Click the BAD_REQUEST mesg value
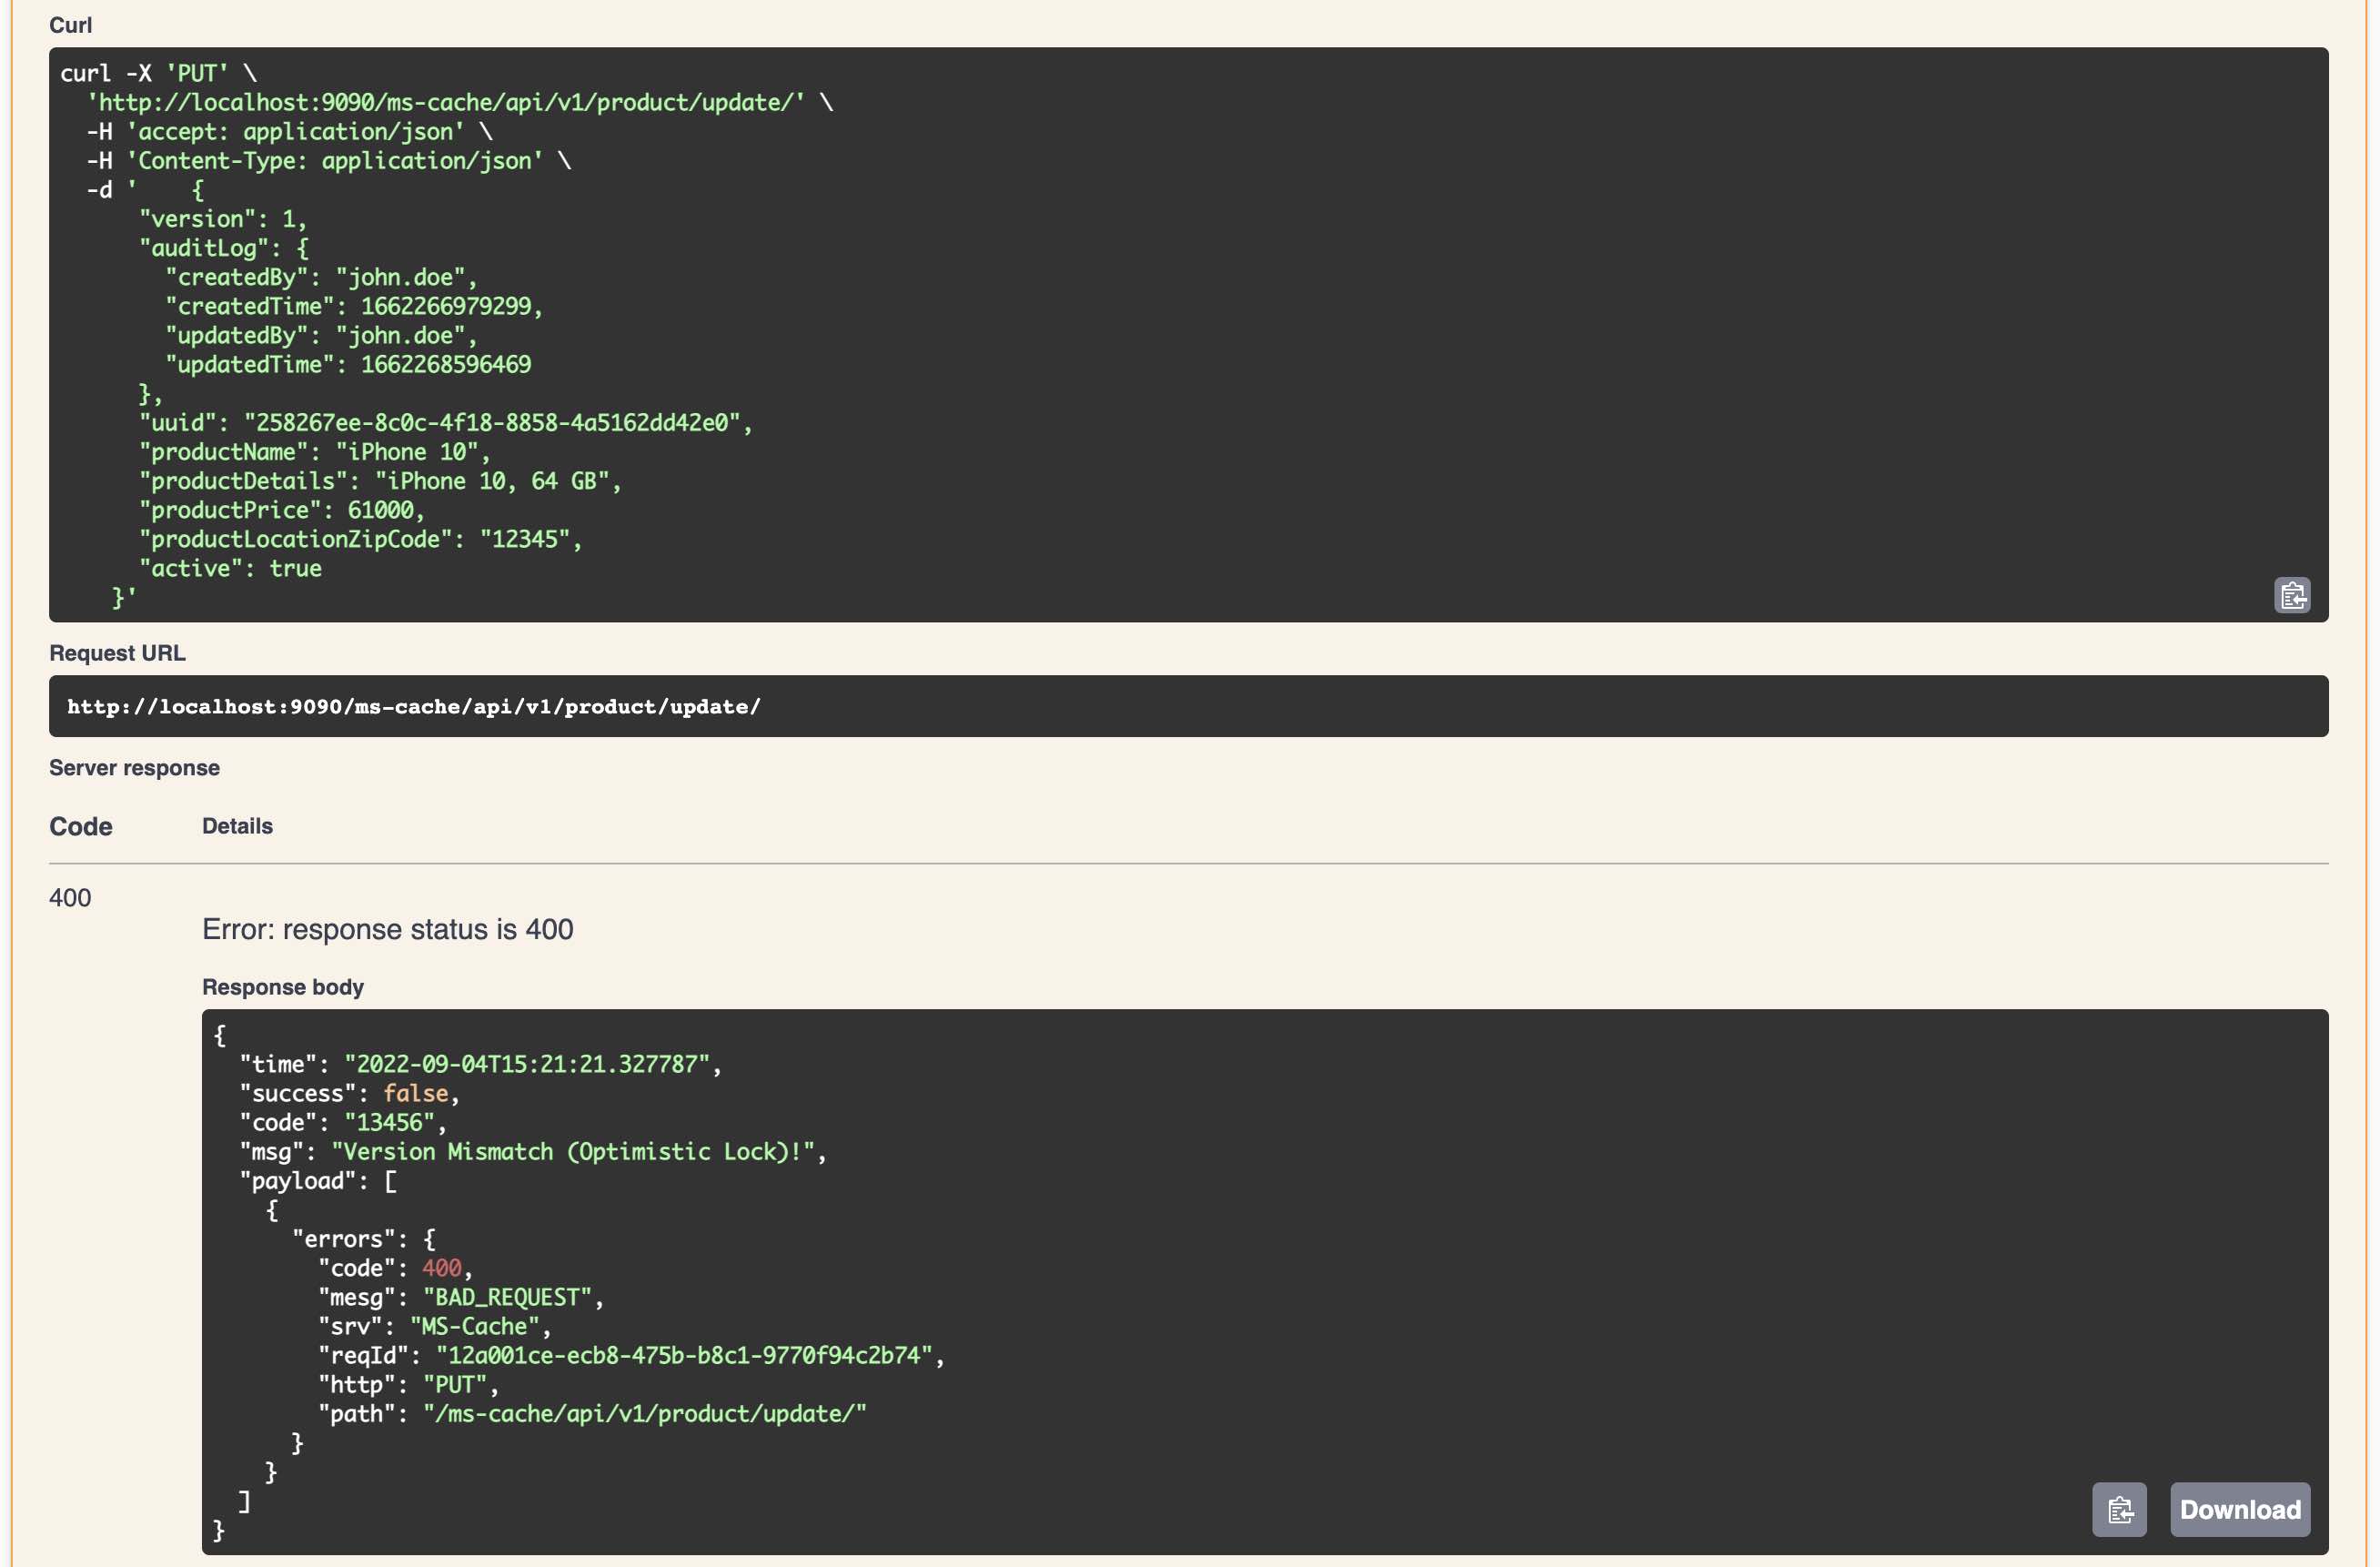This screenshot has height=1567, width=2380. click(508, 1298)
